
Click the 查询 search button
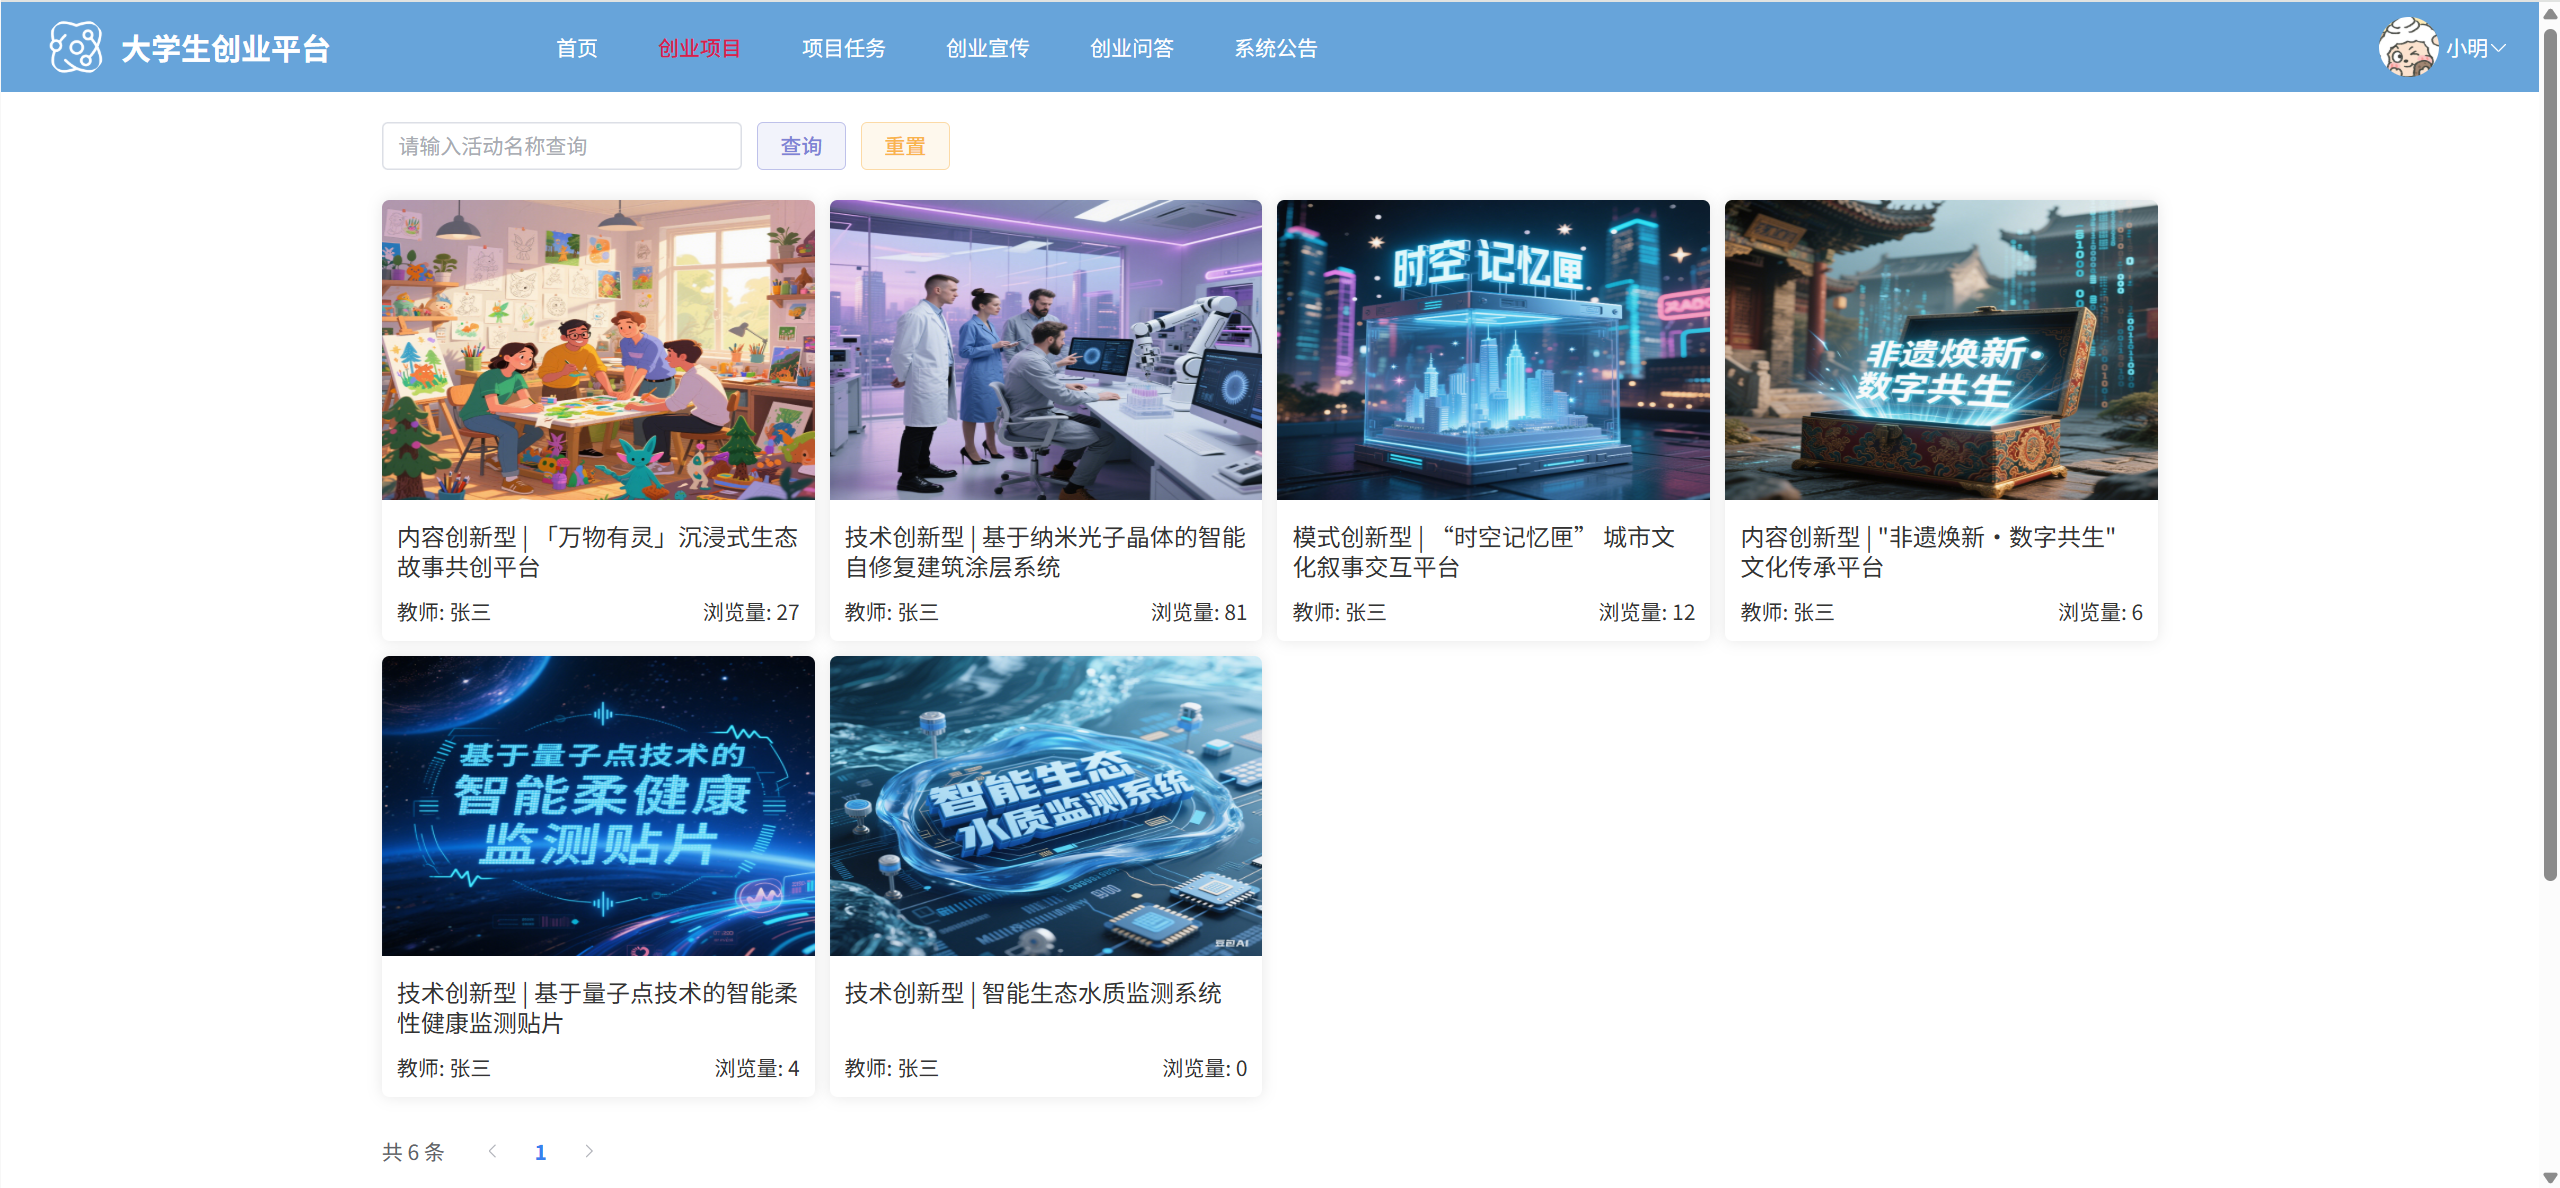[800, 146]
